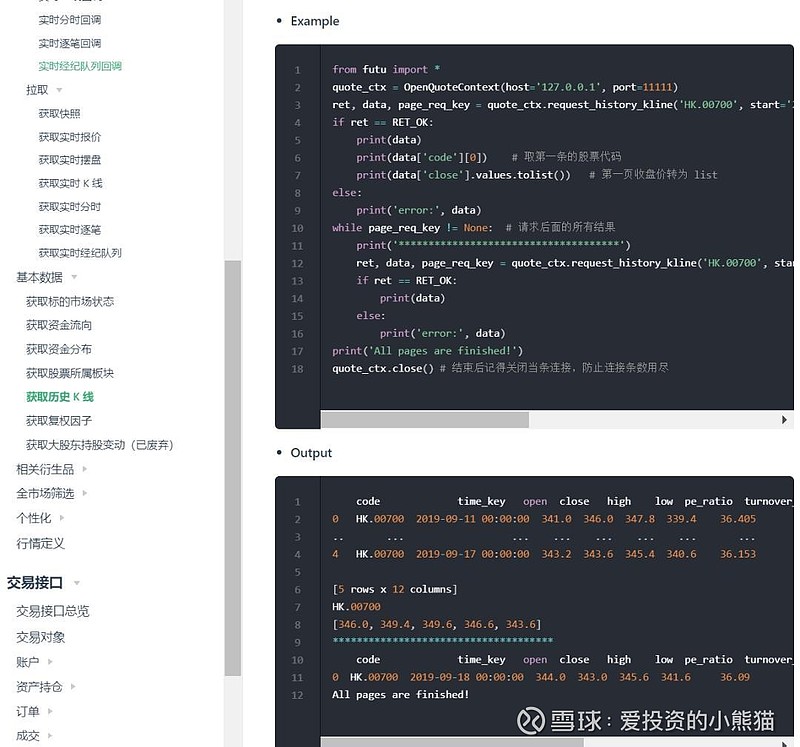Click the right arrow on the Example code scrollbar

click(x=786, y=418)
